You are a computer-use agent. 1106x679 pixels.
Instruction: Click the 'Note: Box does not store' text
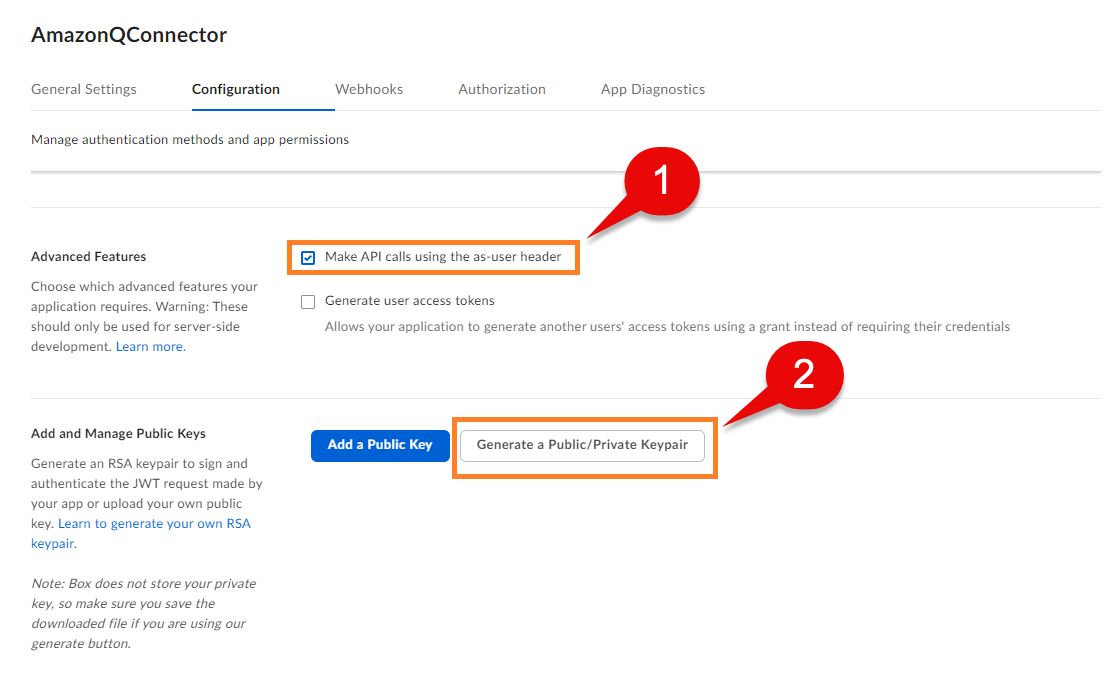(144, 613)
